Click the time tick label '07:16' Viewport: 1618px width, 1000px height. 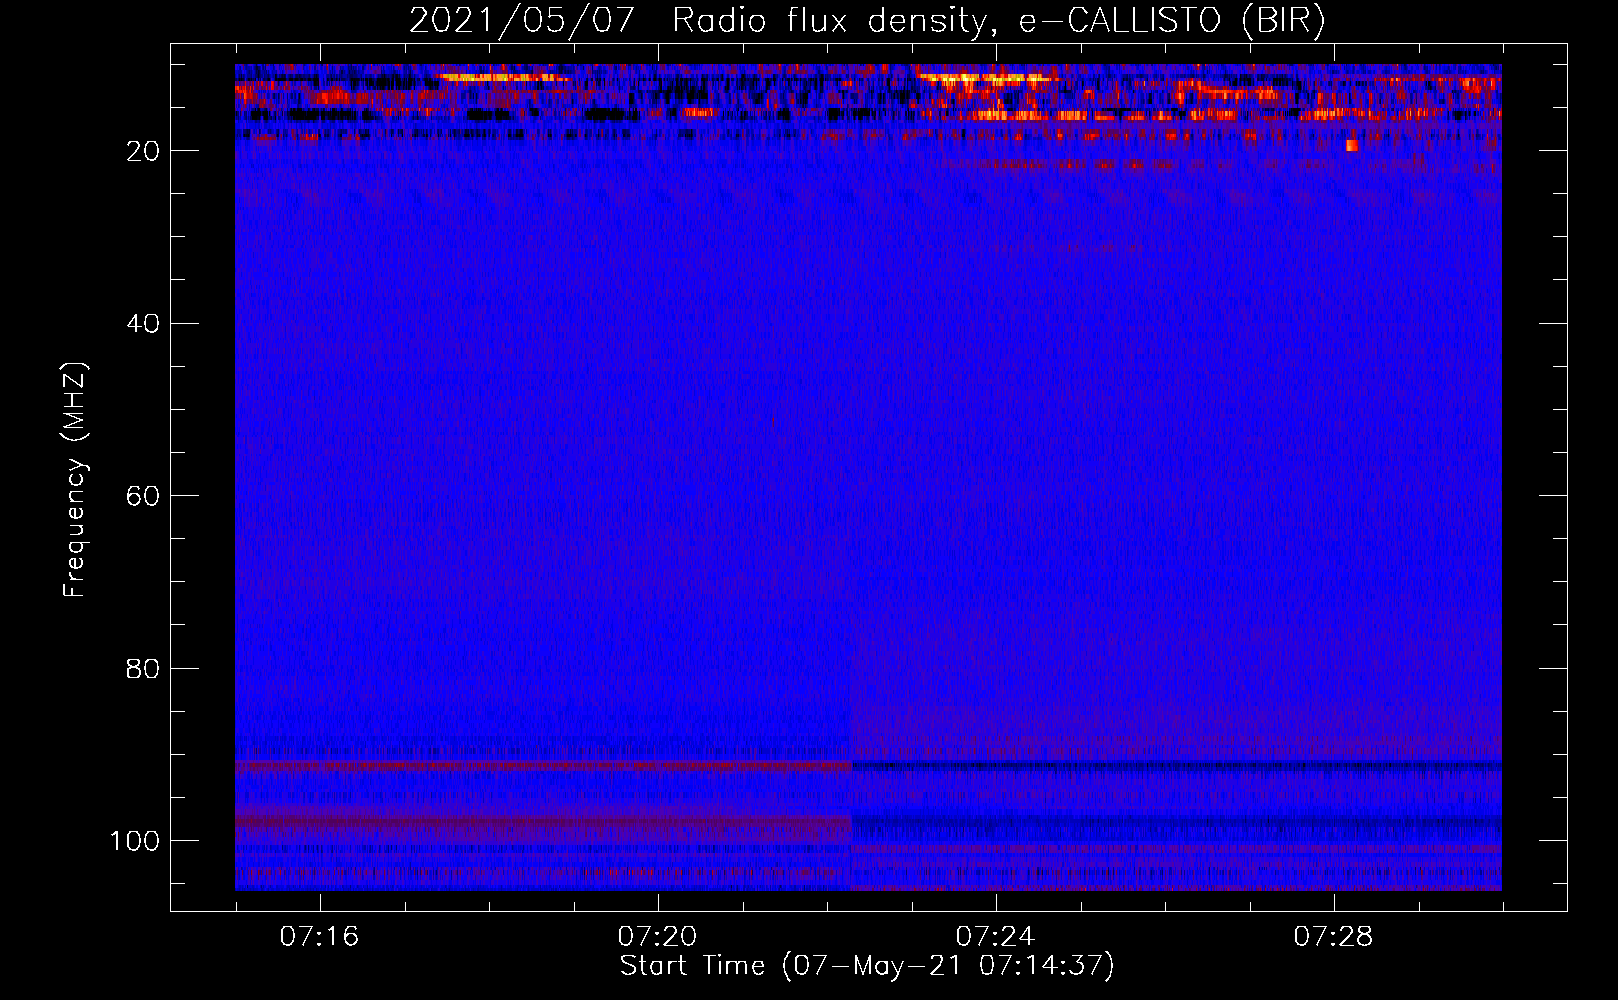[x=320, y=937]
